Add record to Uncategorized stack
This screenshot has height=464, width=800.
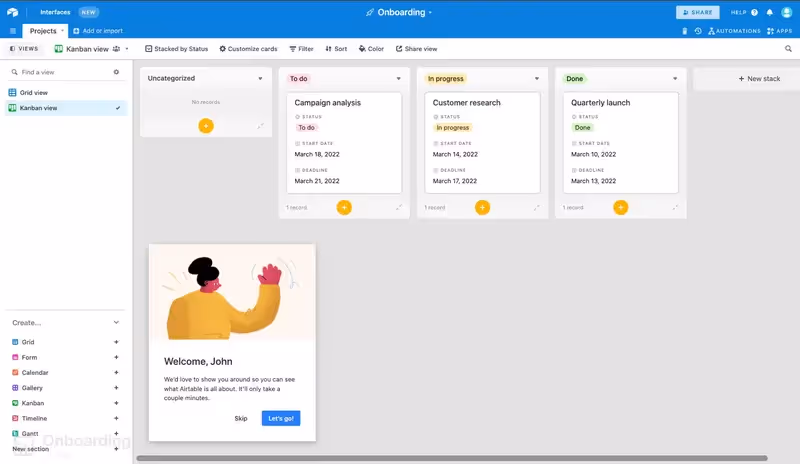(x=206, y=126)
